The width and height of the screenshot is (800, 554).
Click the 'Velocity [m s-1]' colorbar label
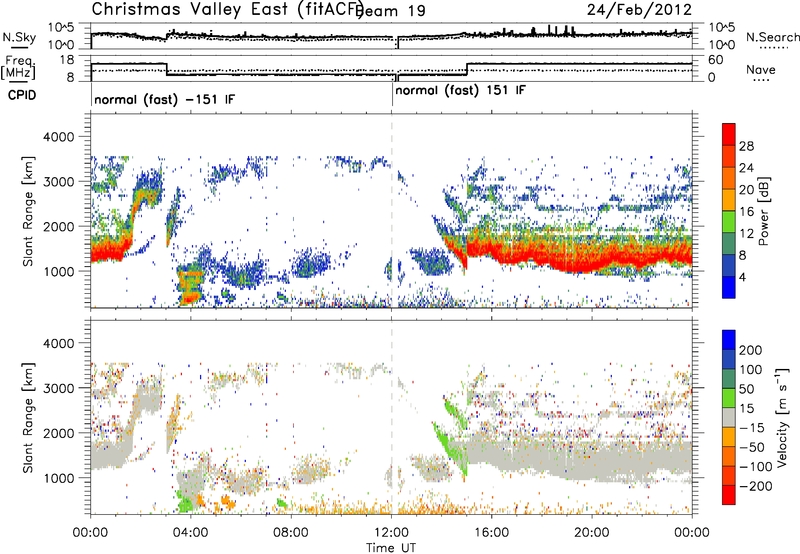pyautogui.click(x=782, y=417)
